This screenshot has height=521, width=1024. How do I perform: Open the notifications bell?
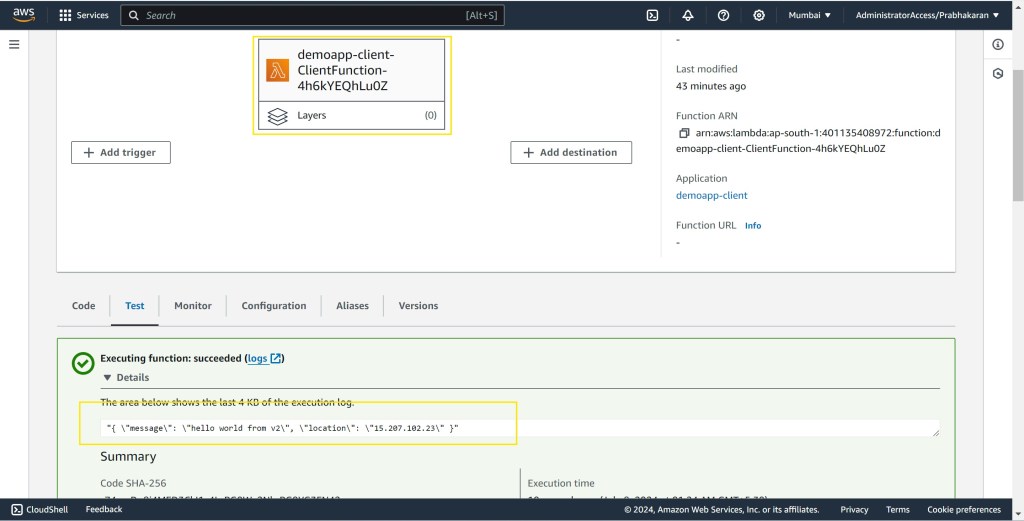click(688, 15)
